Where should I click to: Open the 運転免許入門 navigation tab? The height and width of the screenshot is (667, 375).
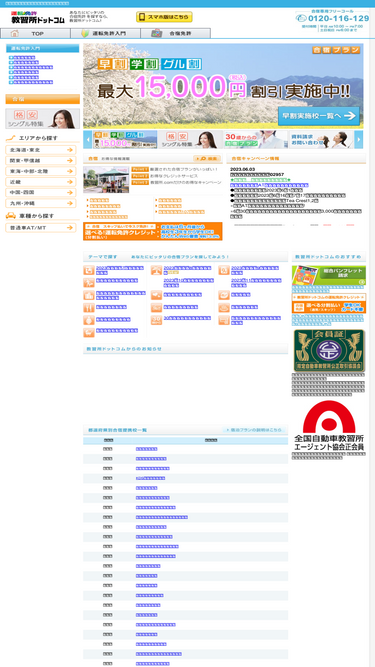pyautogui.click(x=105, y=33)
